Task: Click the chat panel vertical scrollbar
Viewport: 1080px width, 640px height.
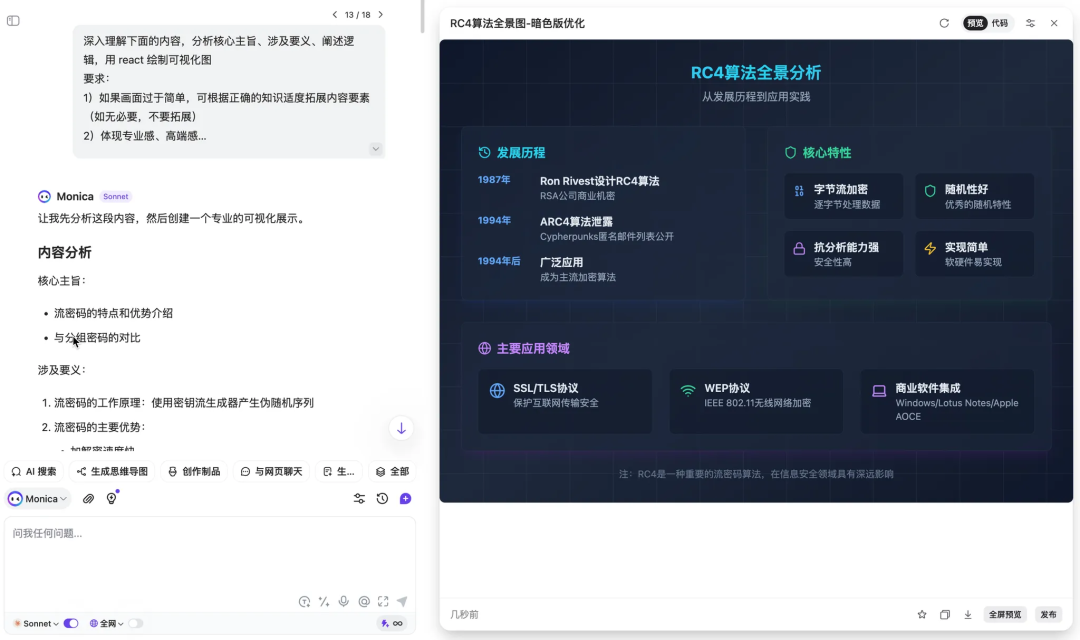Action: click(x=422, y=17)
